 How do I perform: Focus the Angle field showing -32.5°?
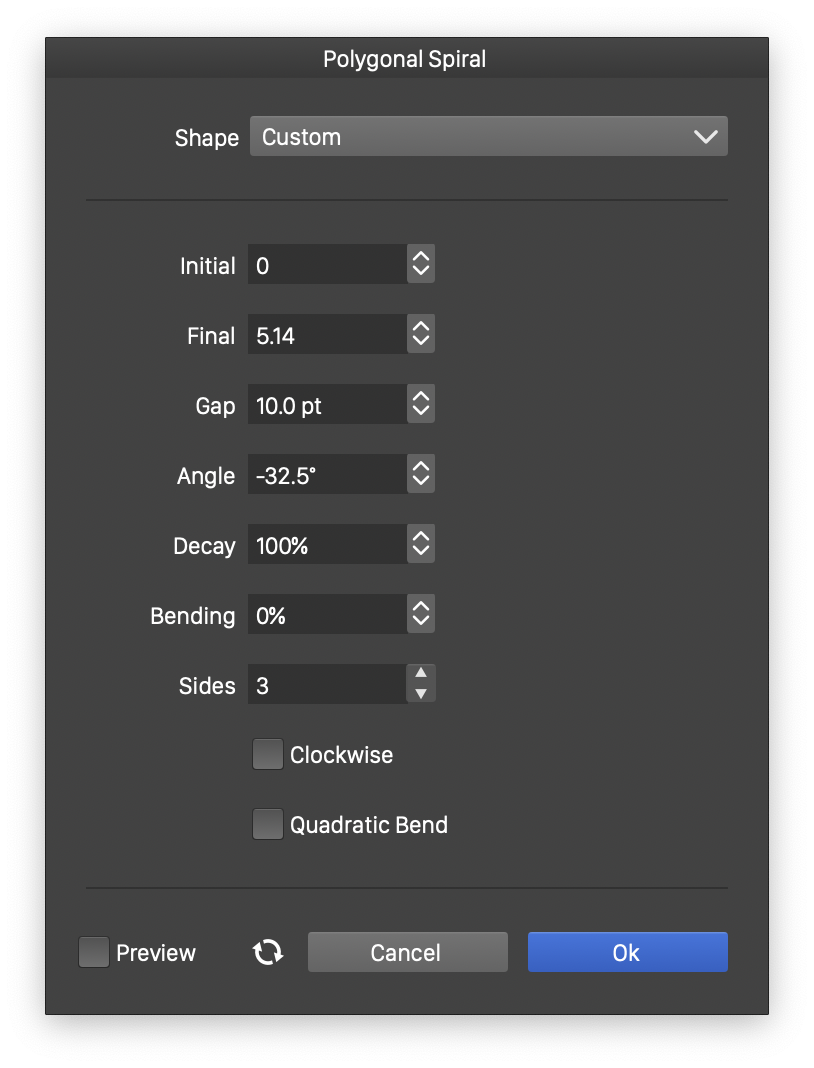[x=327, y=475]
